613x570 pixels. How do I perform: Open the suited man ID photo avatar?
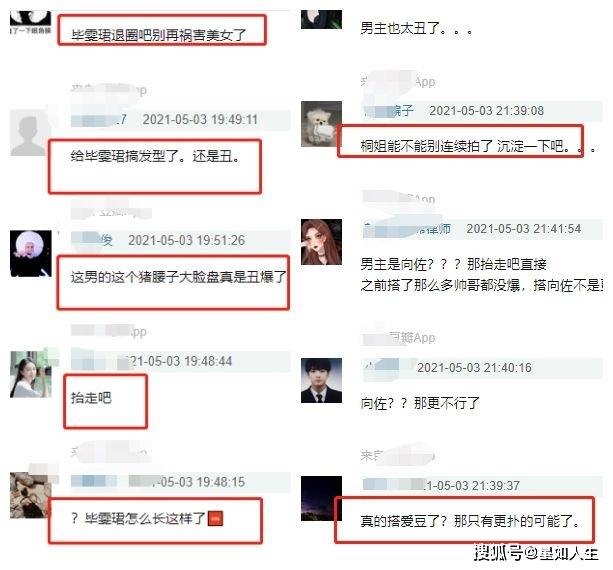(321, 380)
